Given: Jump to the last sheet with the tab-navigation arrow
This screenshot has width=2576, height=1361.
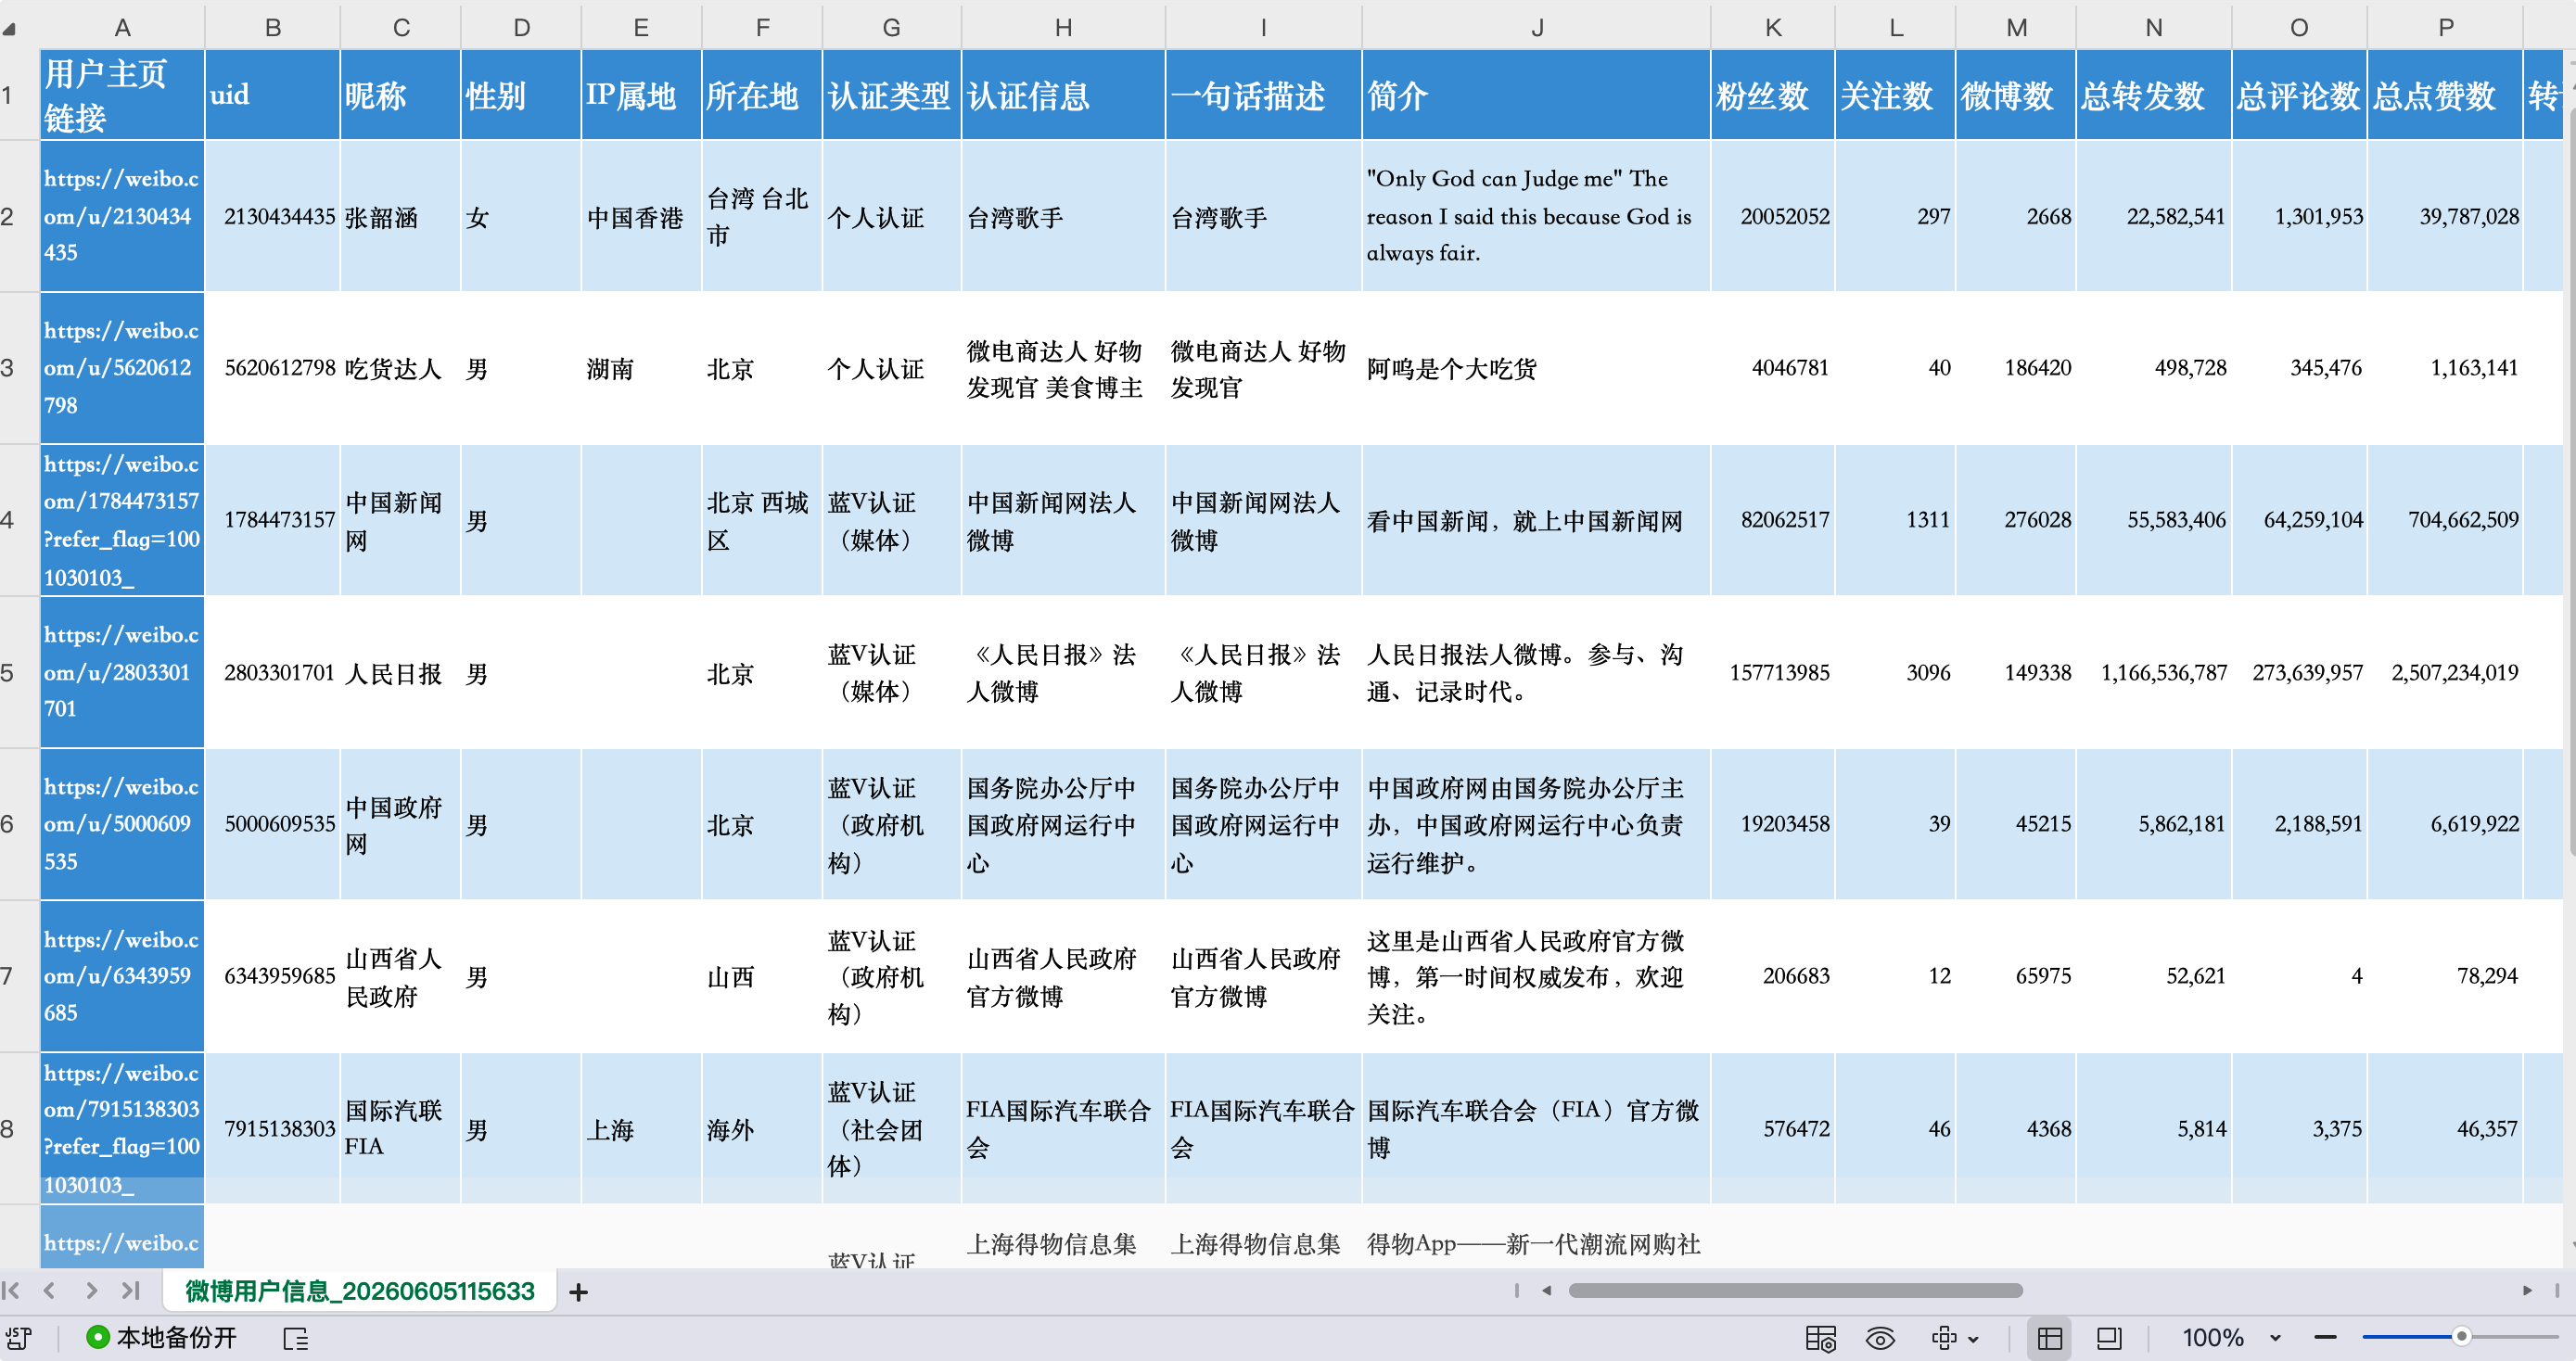Looking at the screenshot, I should [x=130, y=1291].
